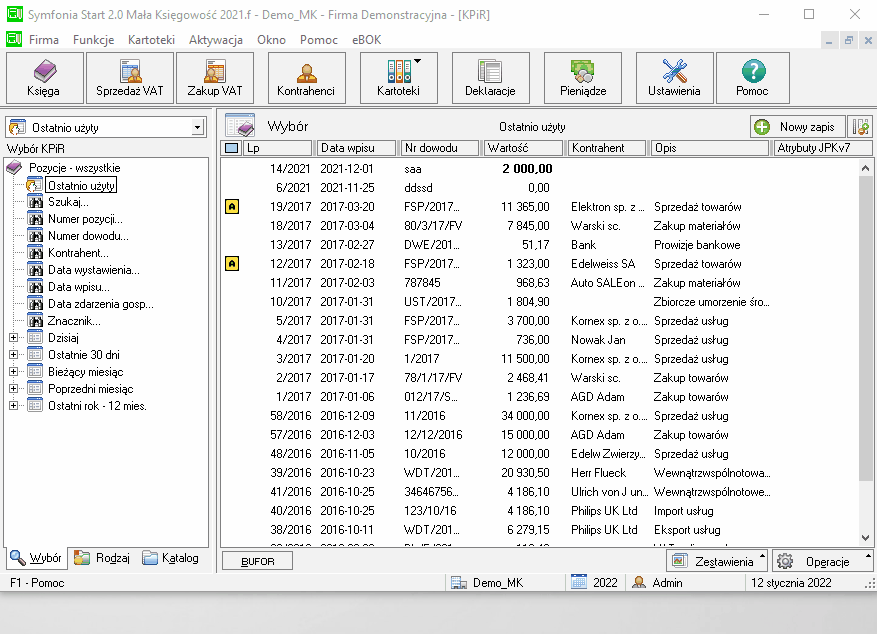Expand Ostatni rok - 12 mies. node
Image resolution: width=877 pixels, height=634 pixels.
[13, 405]
